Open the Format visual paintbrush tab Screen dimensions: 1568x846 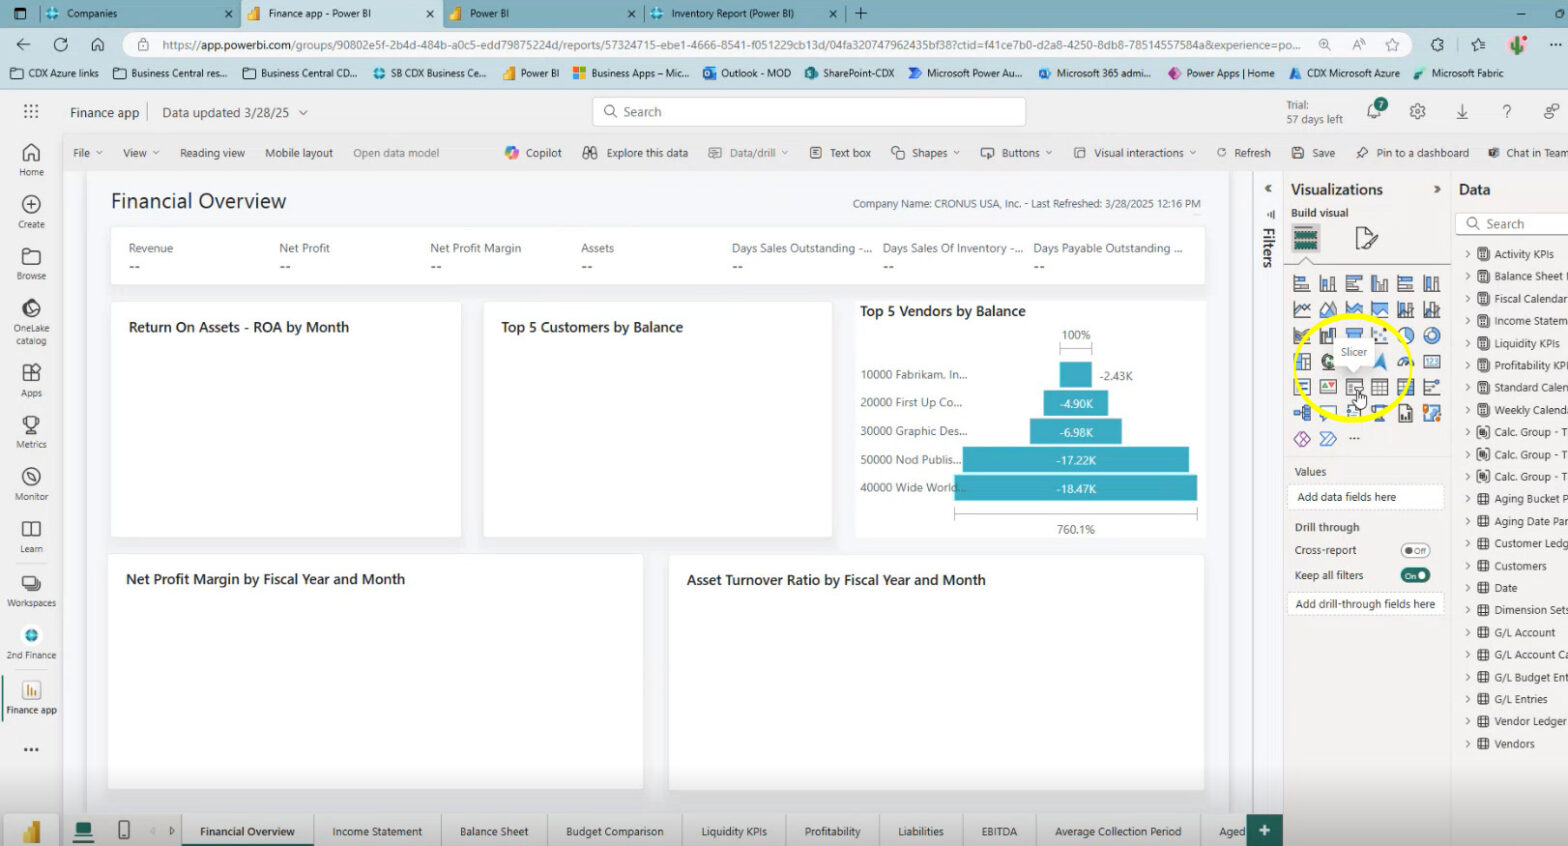coord(1366,238)
